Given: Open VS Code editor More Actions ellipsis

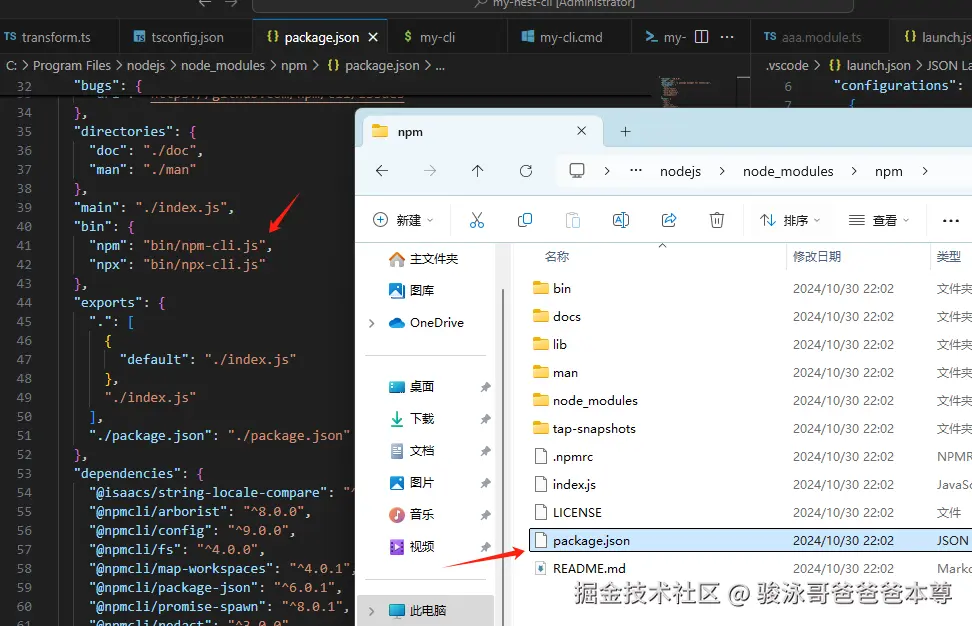Looking at the screenshot, I should [727, 37].
